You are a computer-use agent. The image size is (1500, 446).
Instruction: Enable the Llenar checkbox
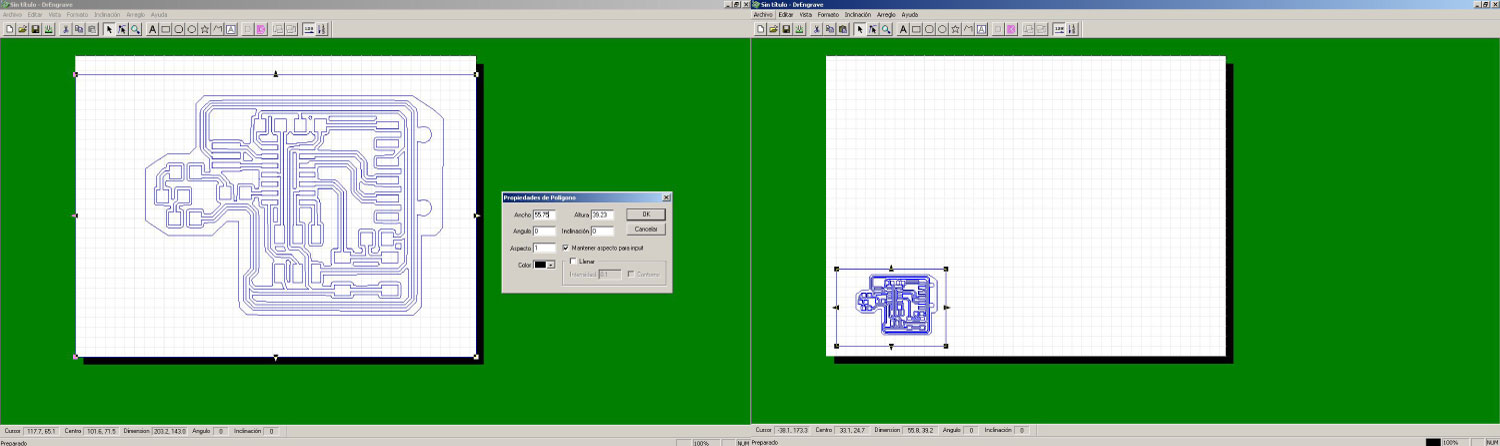tap(573, 261)
